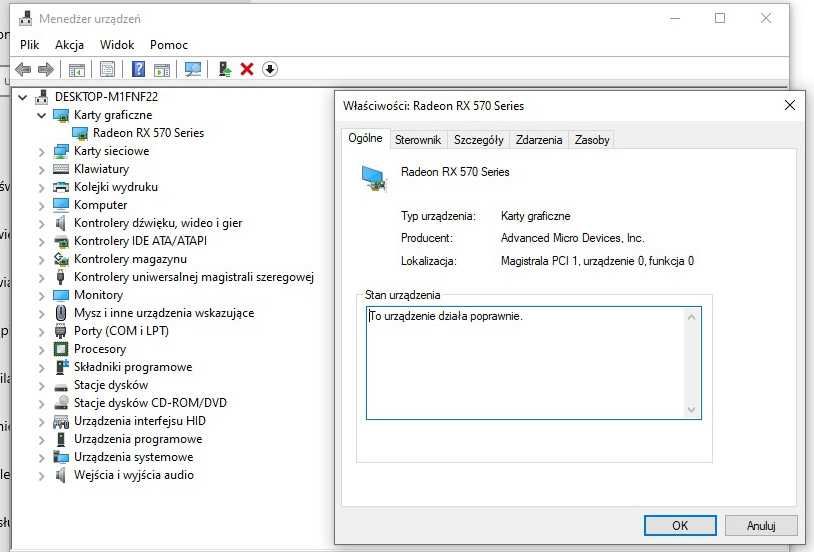Expand the Procesory category

(x=42, y=349)
